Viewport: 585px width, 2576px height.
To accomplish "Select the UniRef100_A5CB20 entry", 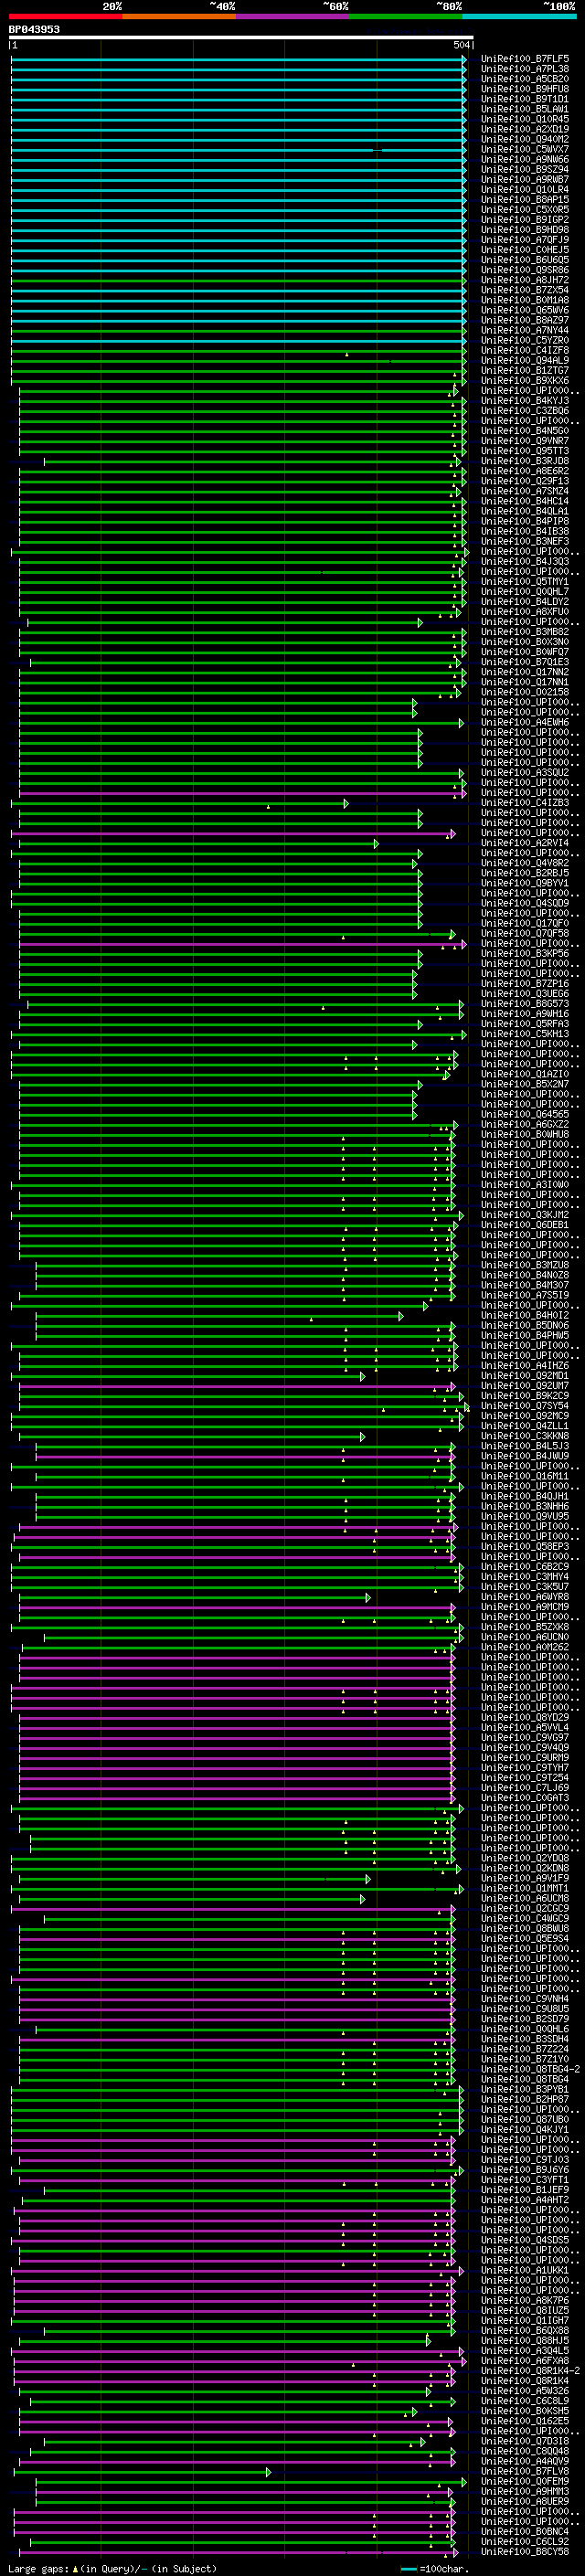I will pos(525,79).
